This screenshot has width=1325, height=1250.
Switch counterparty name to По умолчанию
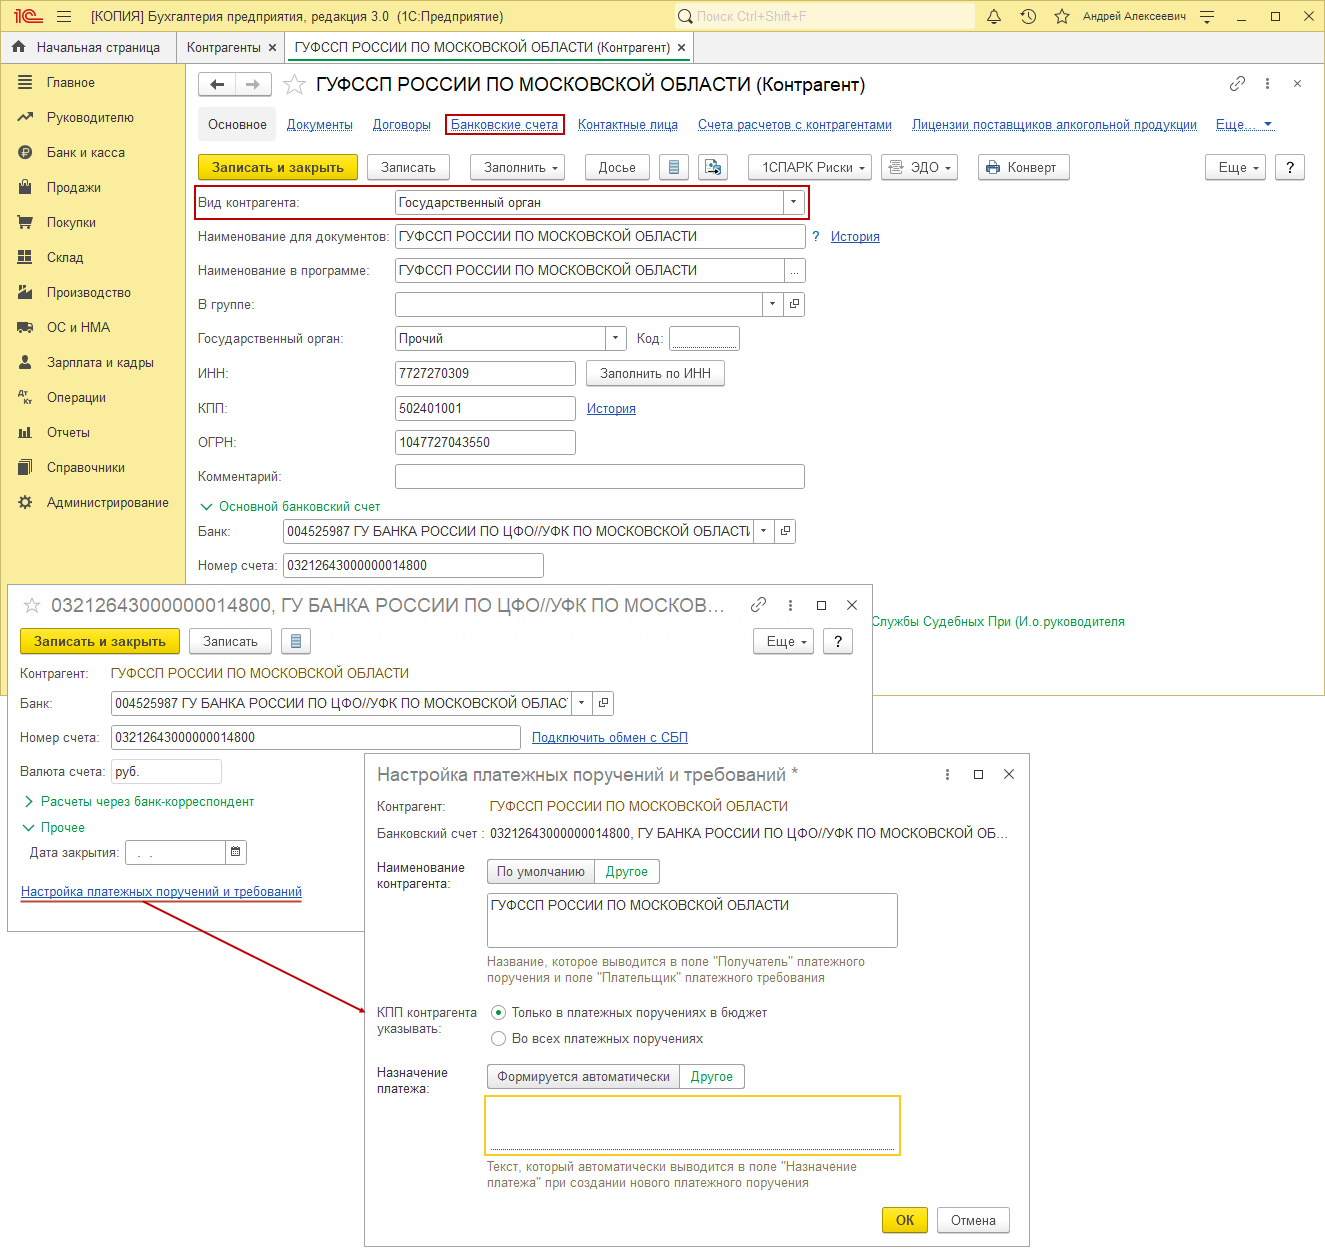pyautogui.click(x=541, y=872)
